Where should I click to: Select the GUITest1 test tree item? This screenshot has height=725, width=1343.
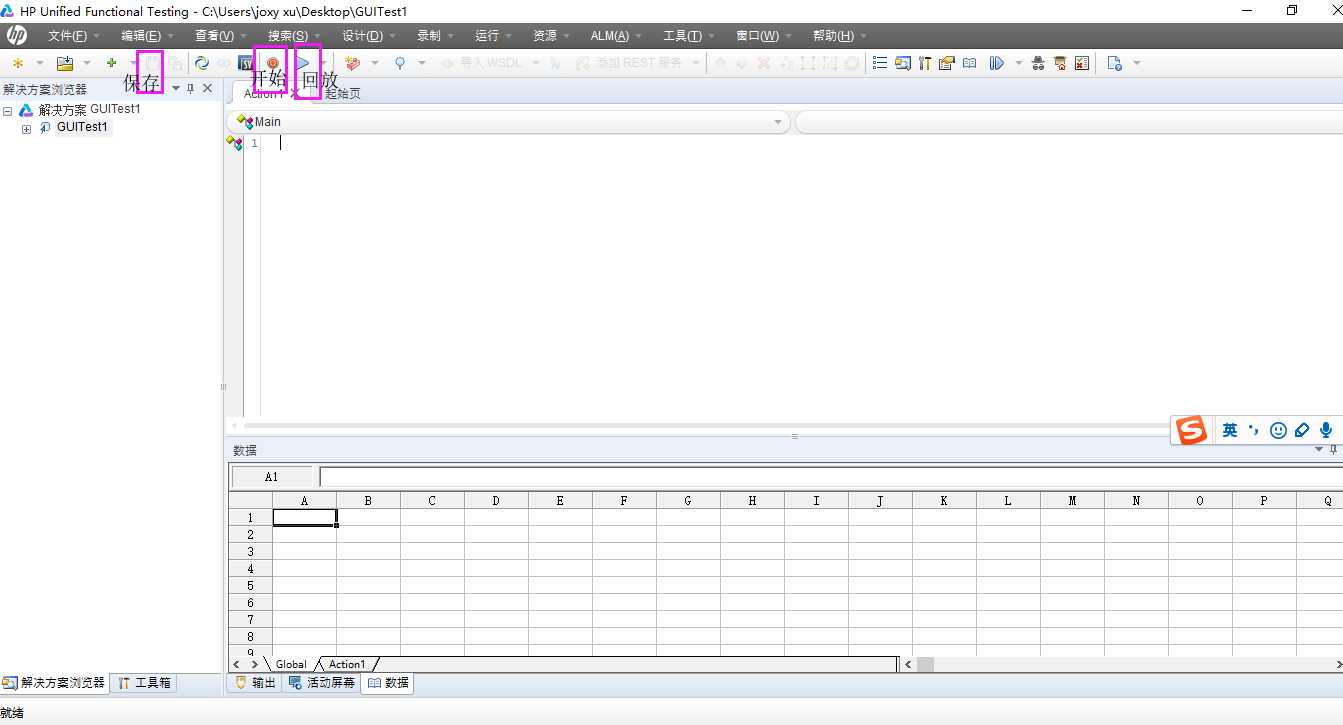tap(82, 128)
